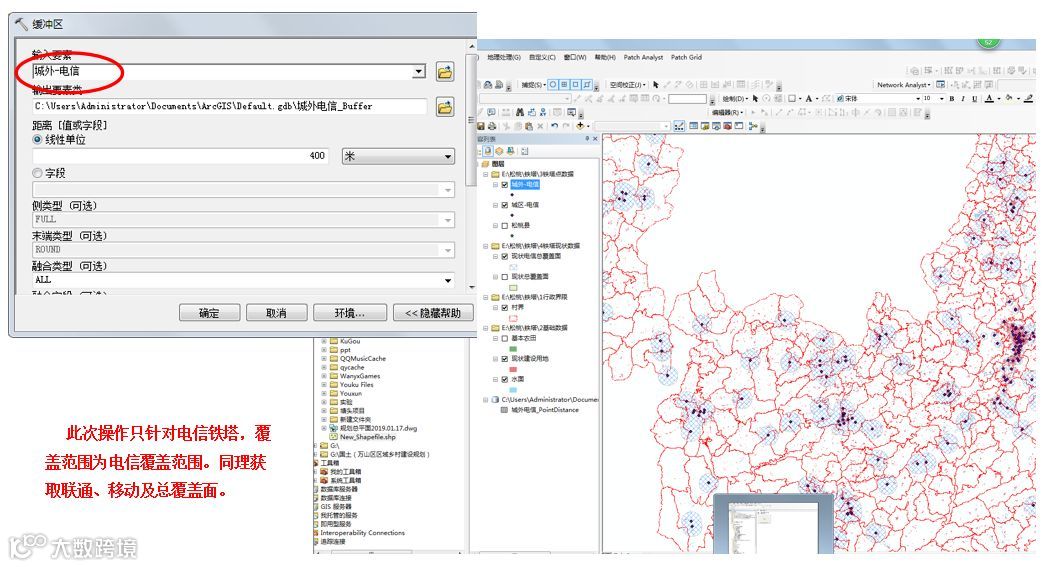Check the 现状总覆盖面 layer checkbox
The height and width of the screenshot is (567, 1055).
pyautogui.click(x=505, y=277)
